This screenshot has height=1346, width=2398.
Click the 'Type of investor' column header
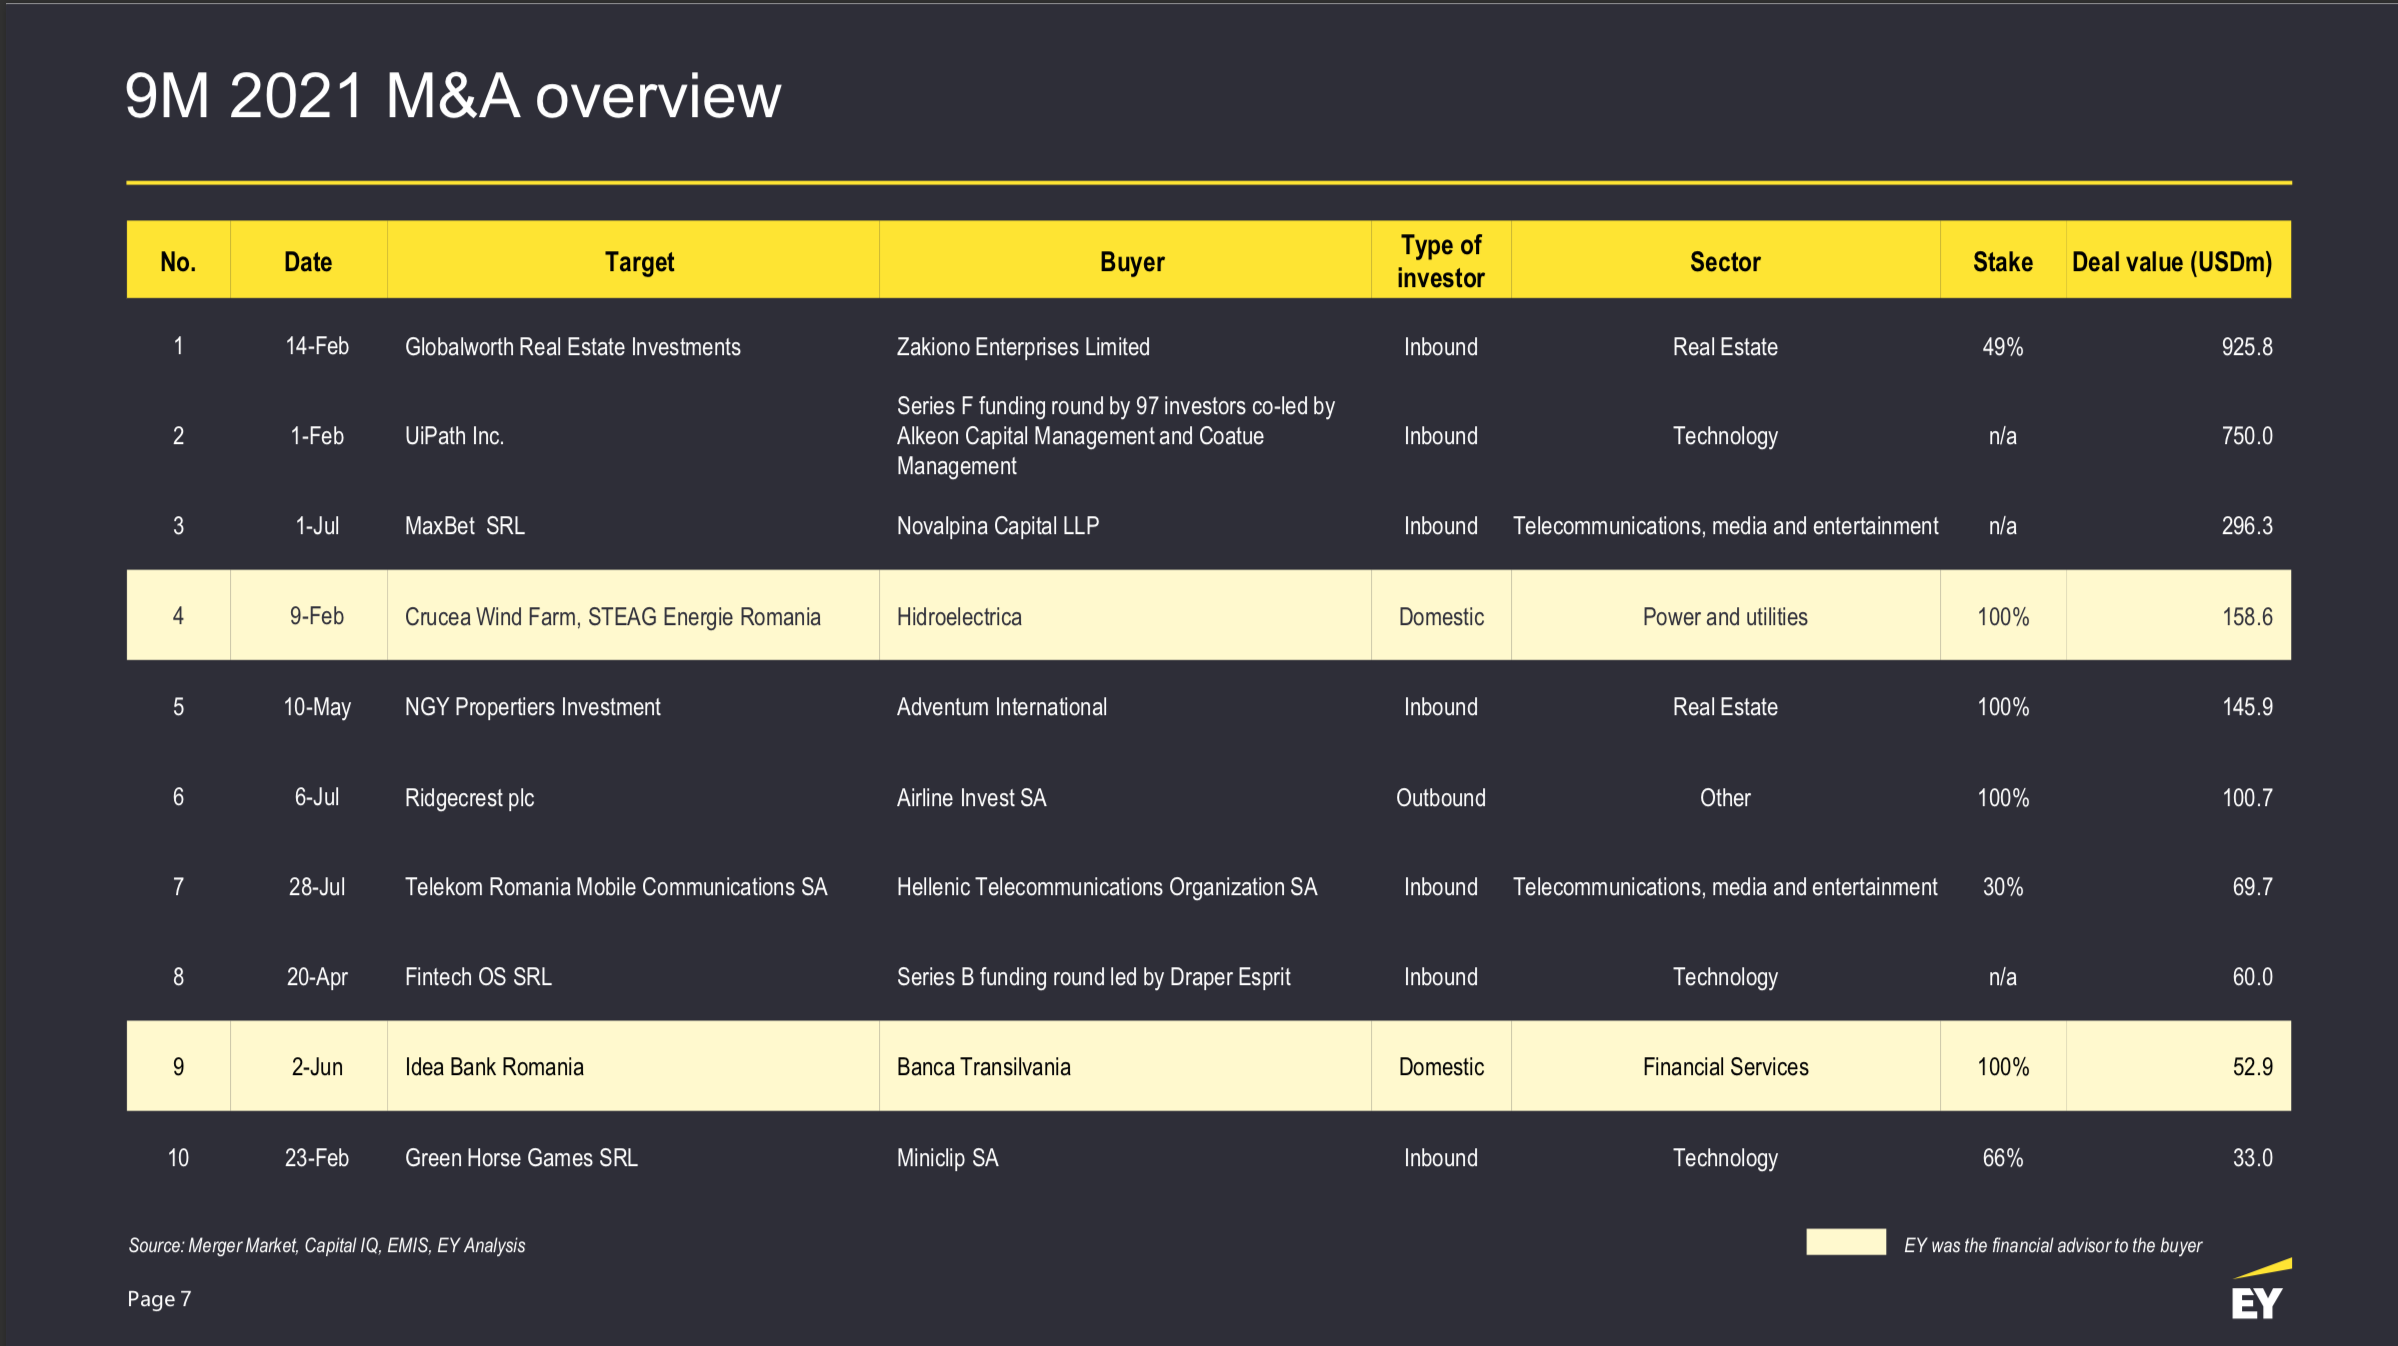point(1441,261)
